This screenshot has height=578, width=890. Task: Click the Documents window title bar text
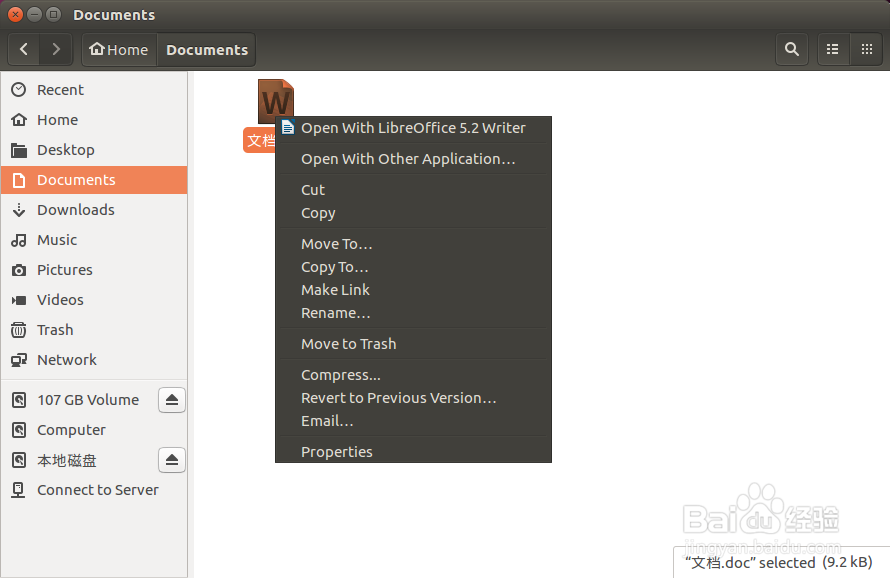coord(114,15)
